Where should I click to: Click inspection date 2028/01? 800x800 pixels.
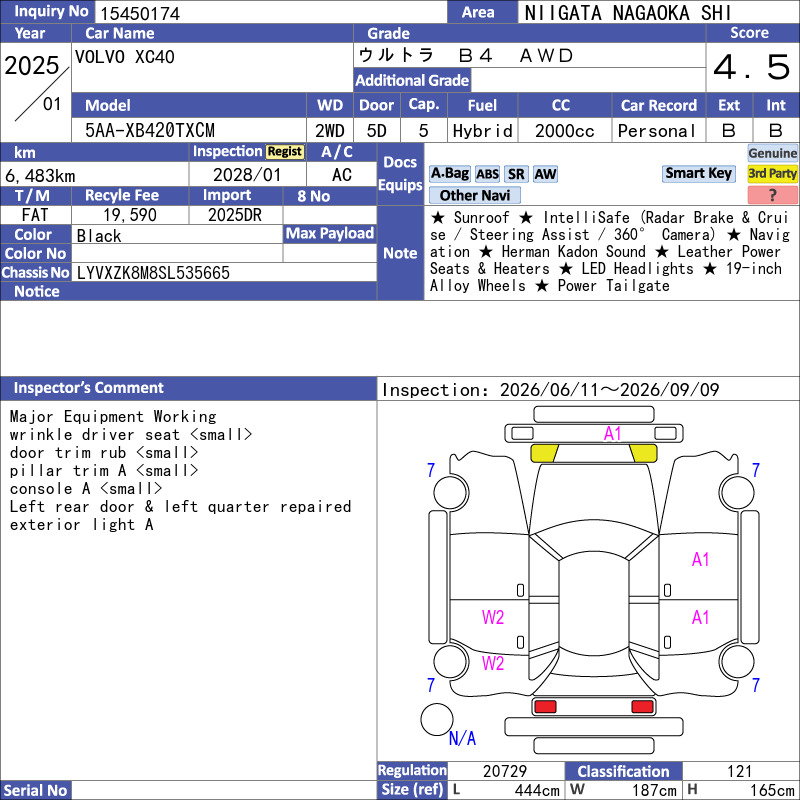[x=247, y=175]
